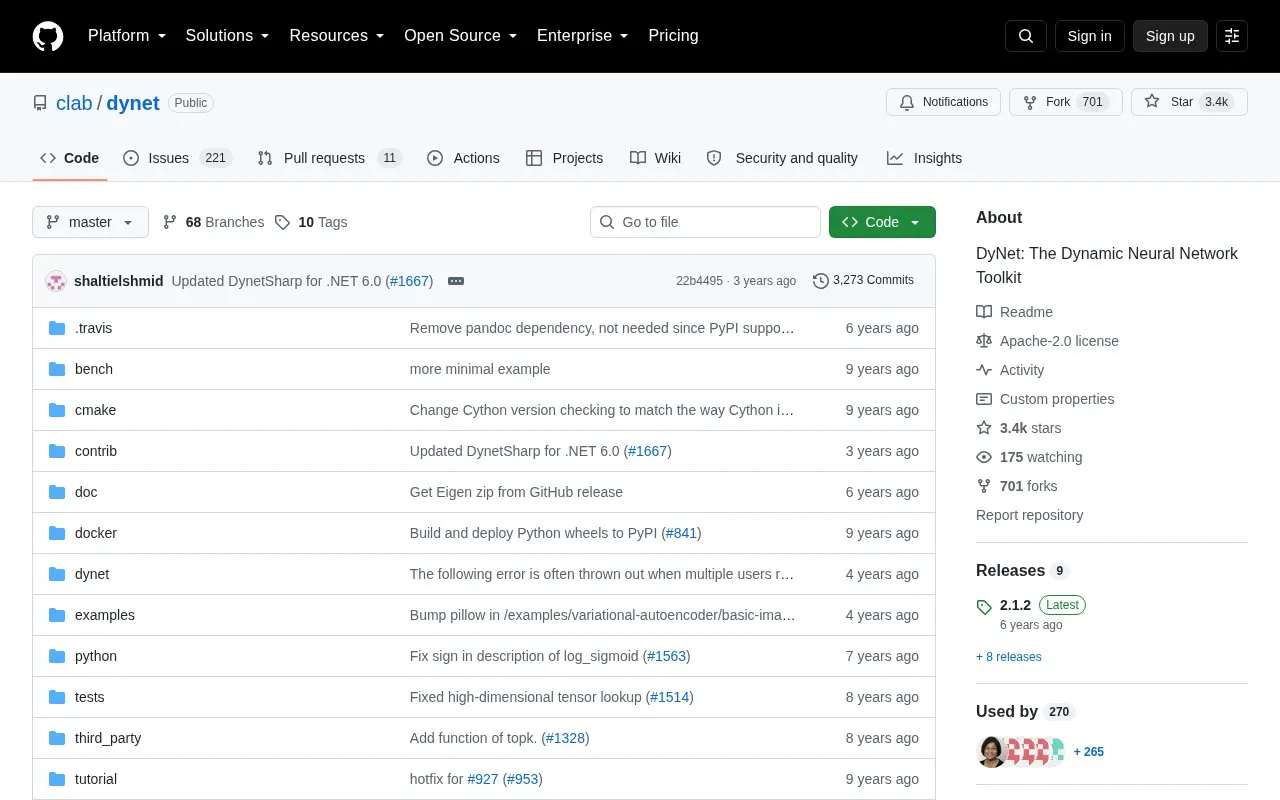Open the clab owner link

(x=74, y=103)
